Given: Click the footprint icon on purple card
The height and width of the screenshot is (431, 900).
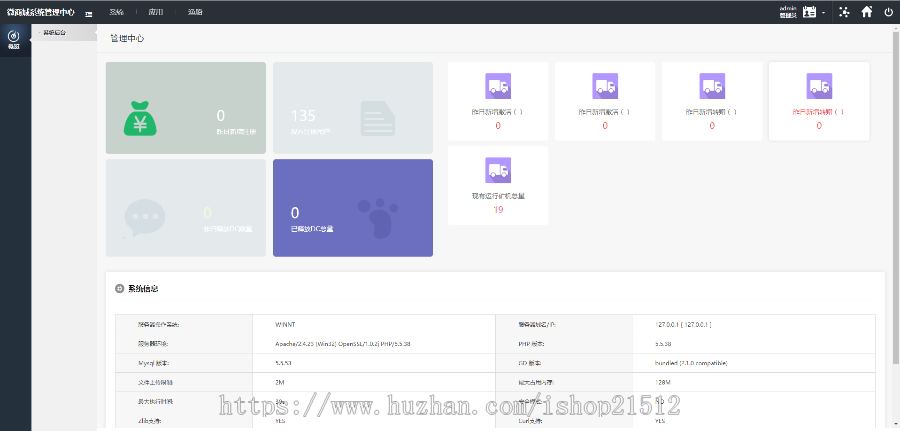Looking at the screenshot, I should pos(378,219).
